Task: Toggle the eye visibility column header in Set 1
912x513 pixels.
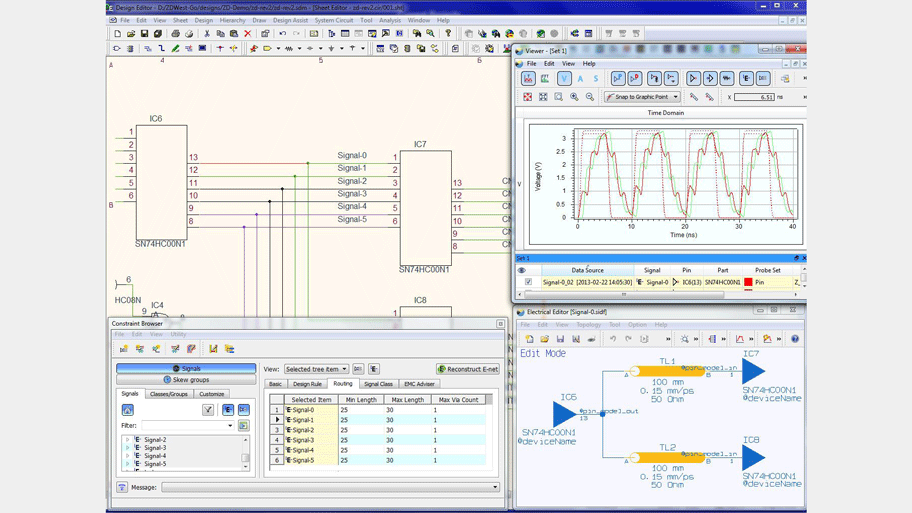Action: pos(521,270)
